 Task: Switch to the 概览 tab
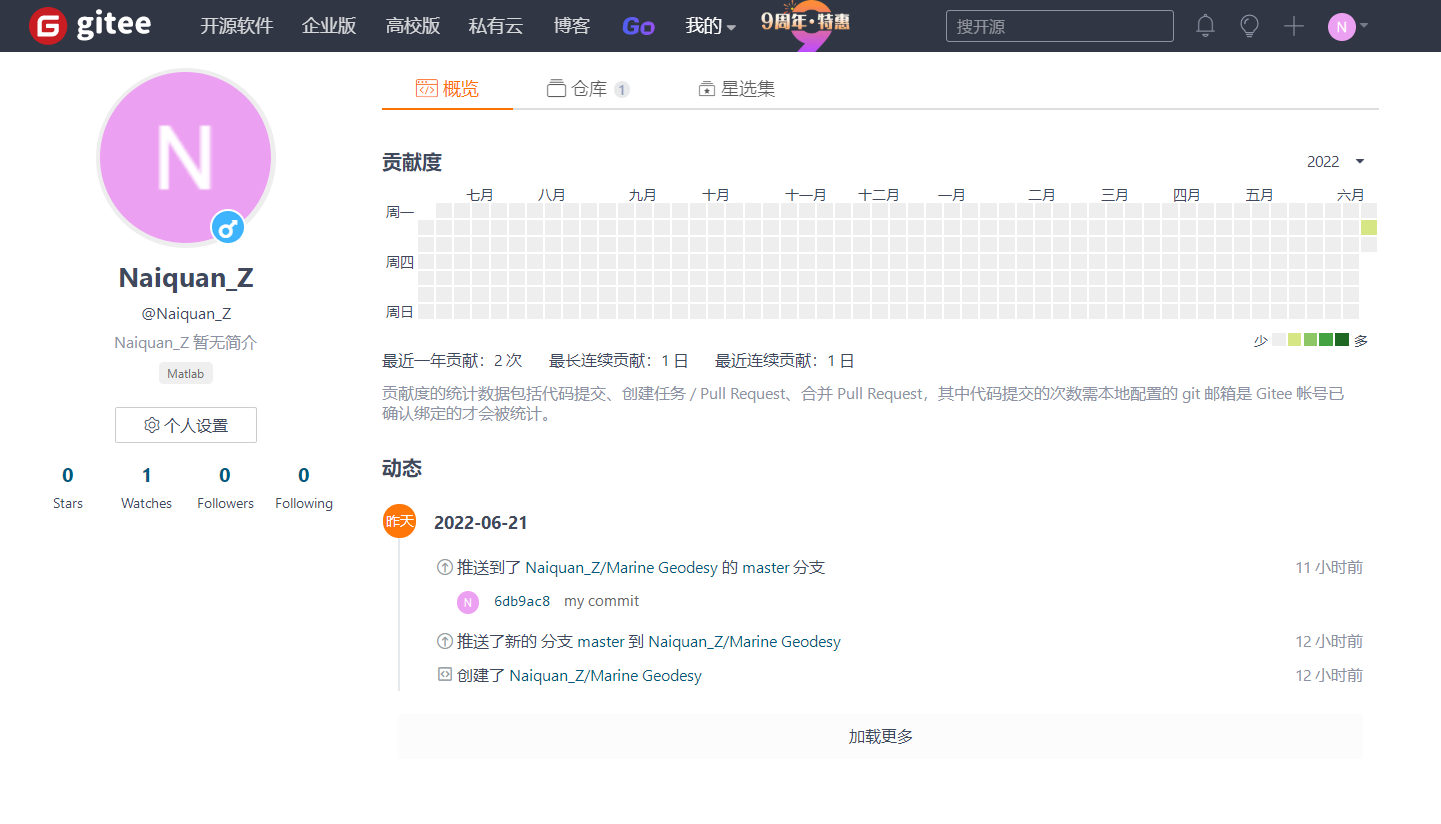[447, 89]
